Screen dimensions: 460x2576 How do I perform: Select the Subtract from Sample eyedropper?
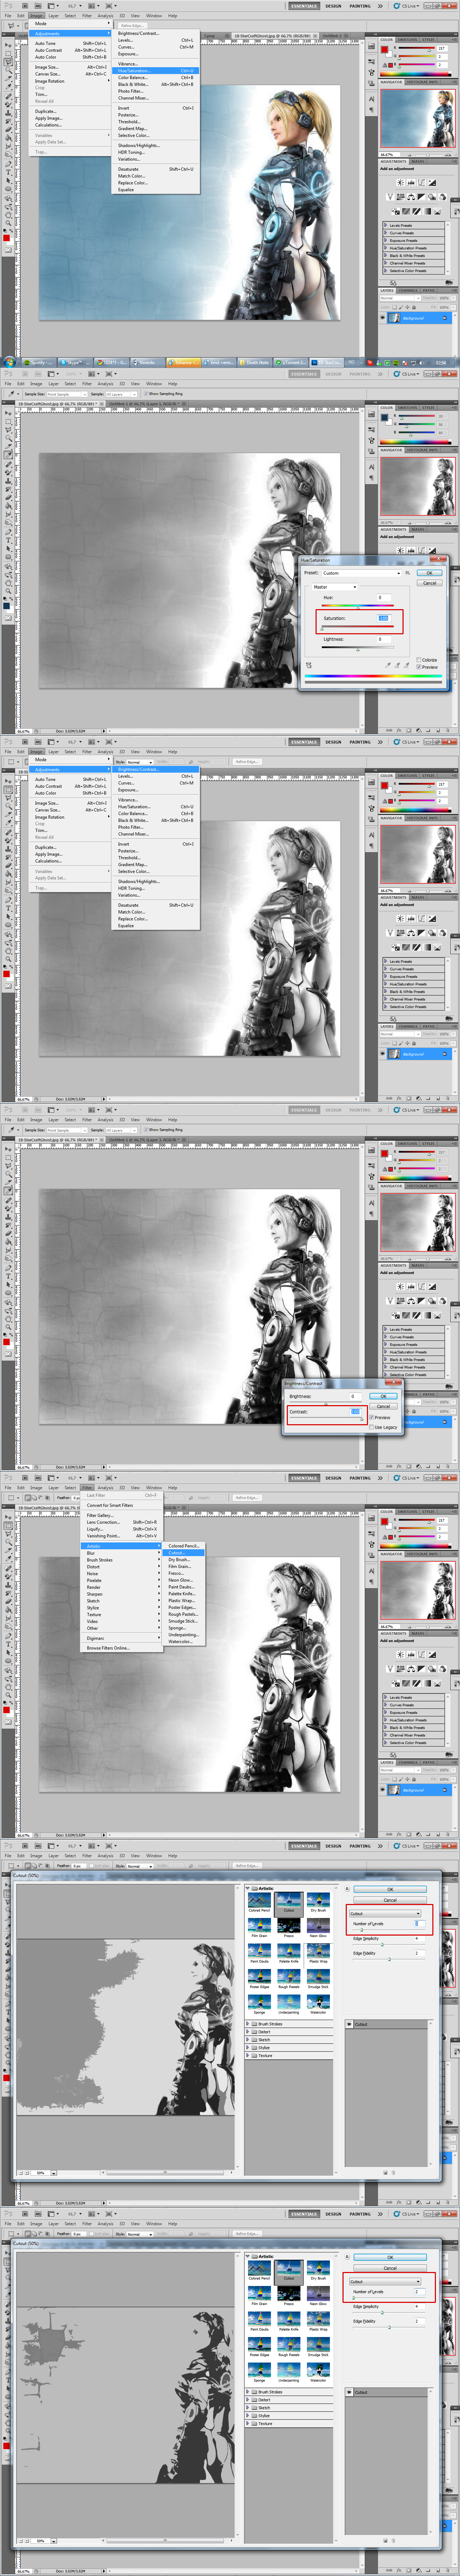coord(406,664)
